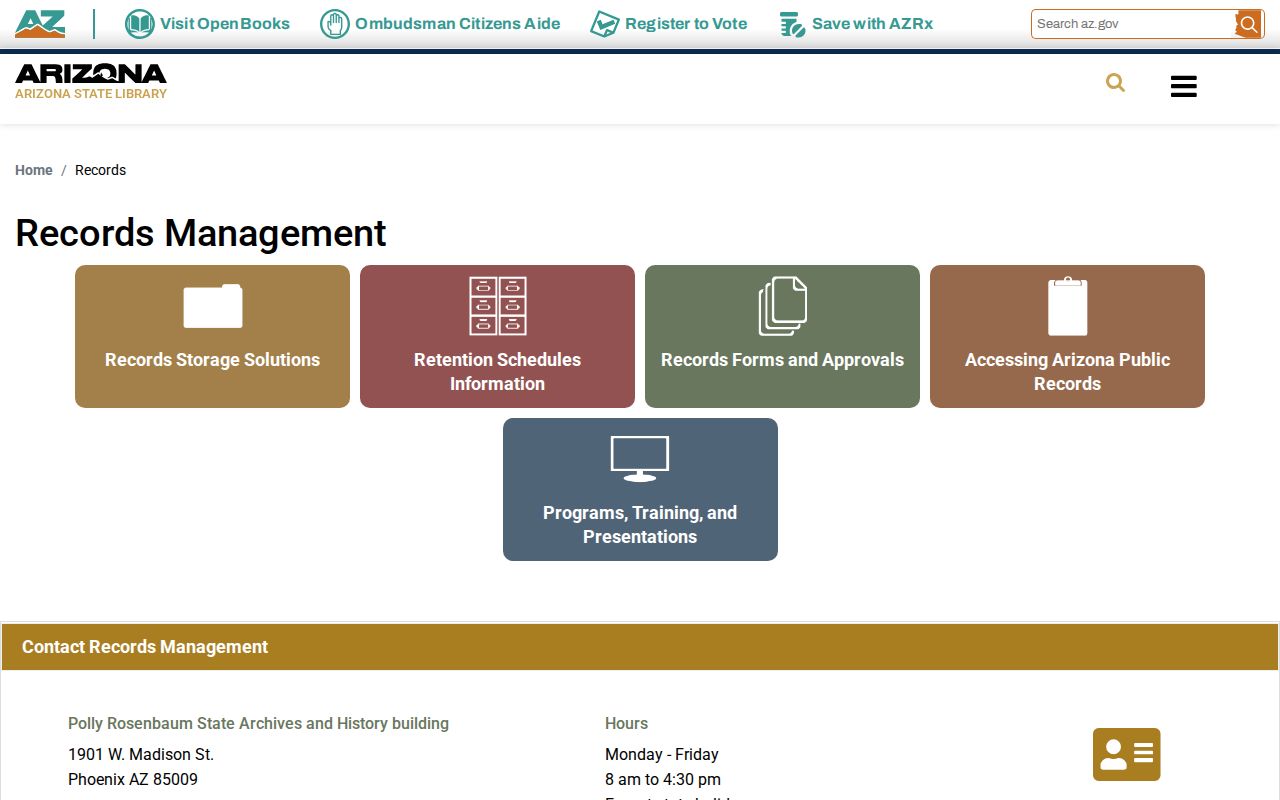Click the Phoenix AZ 85009 line
1280x800 pixels.
pyautogui.click(x=133, y=779)
